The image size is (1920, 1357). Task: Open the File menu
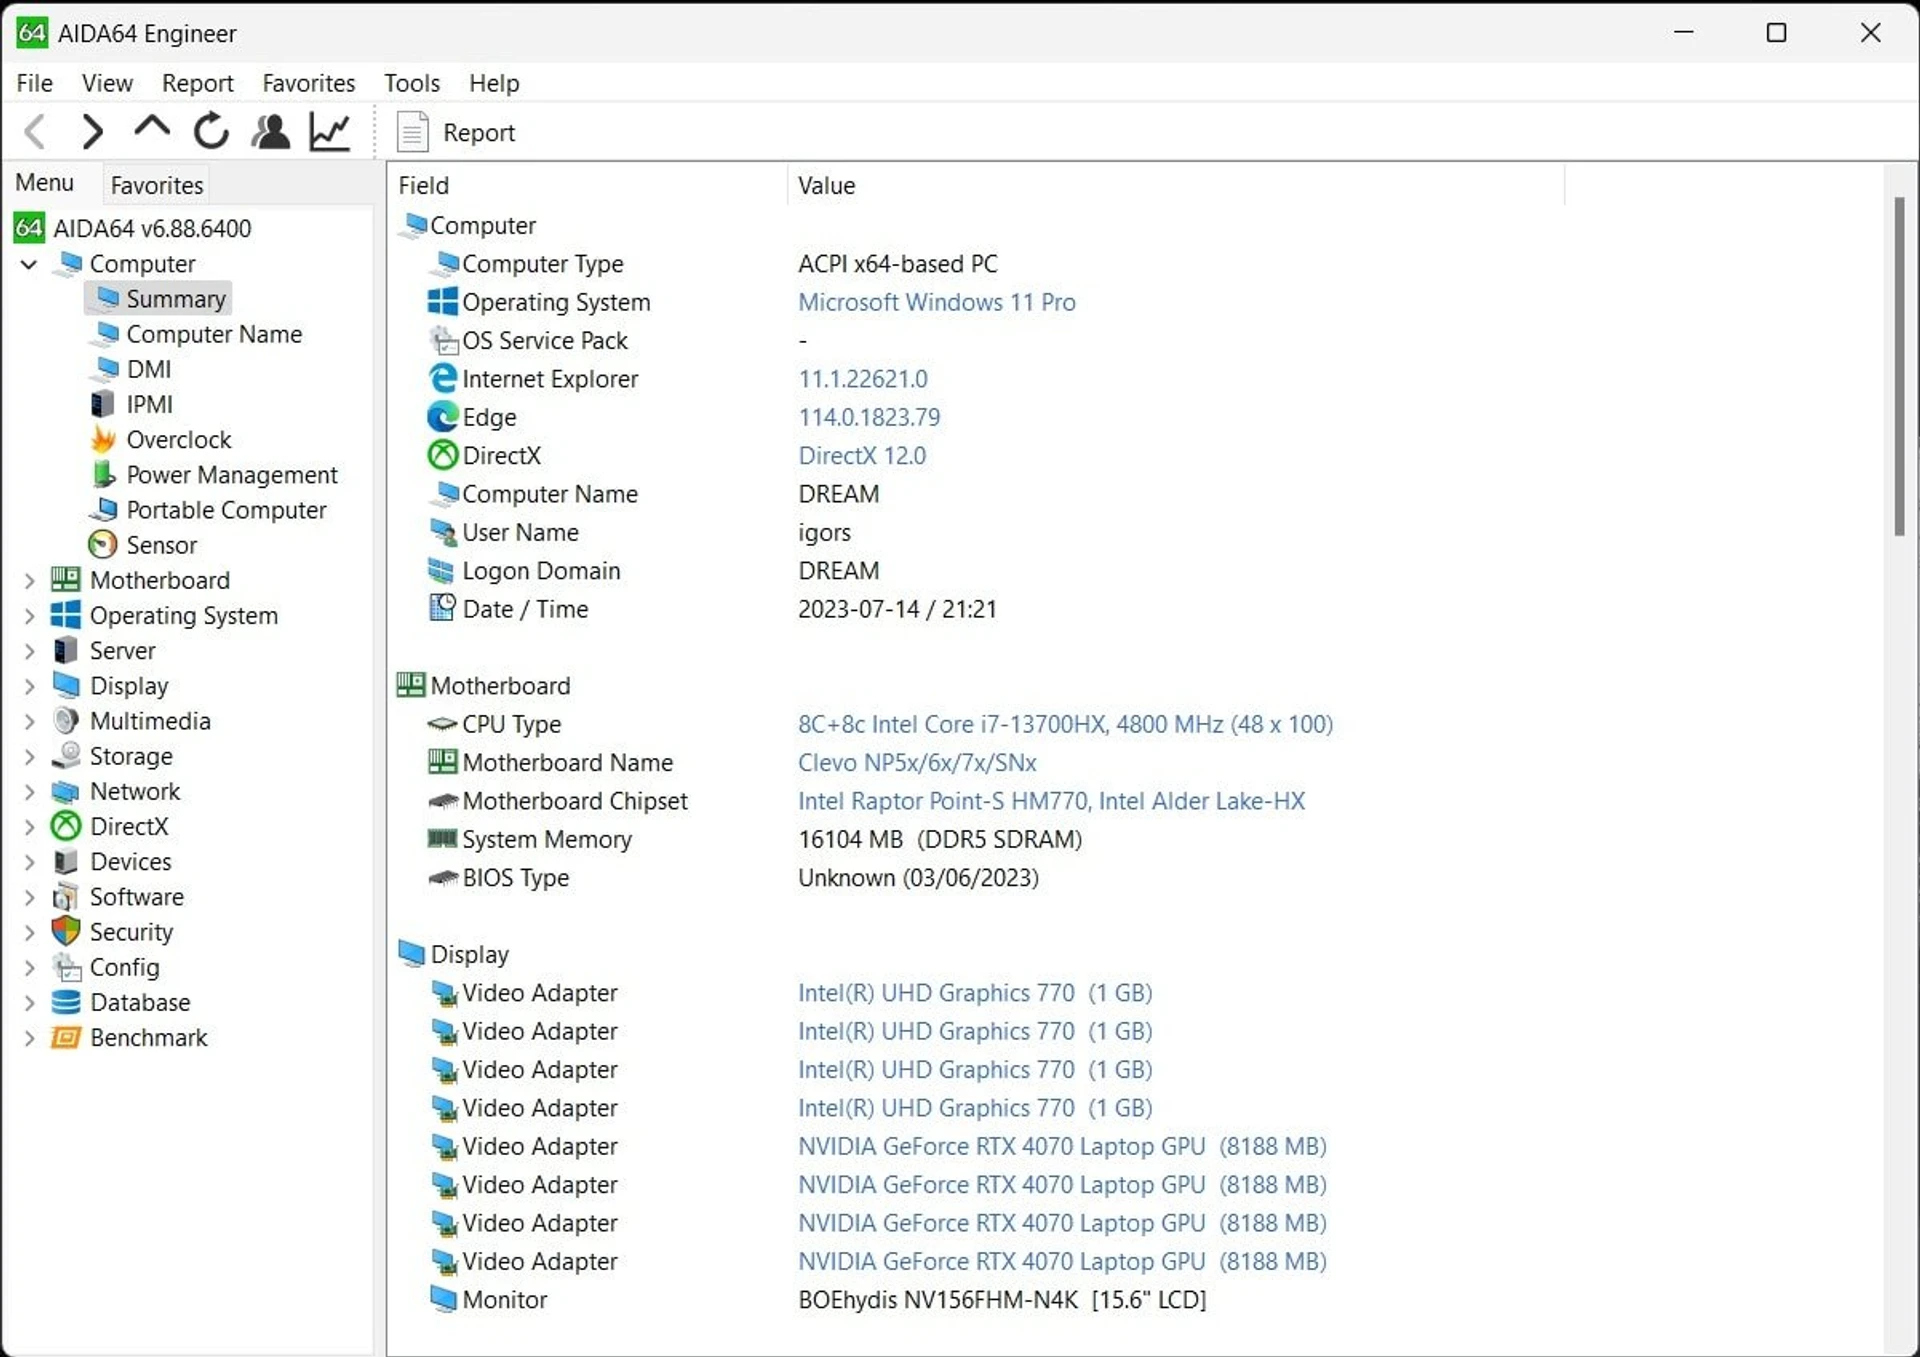coord(35,83)
